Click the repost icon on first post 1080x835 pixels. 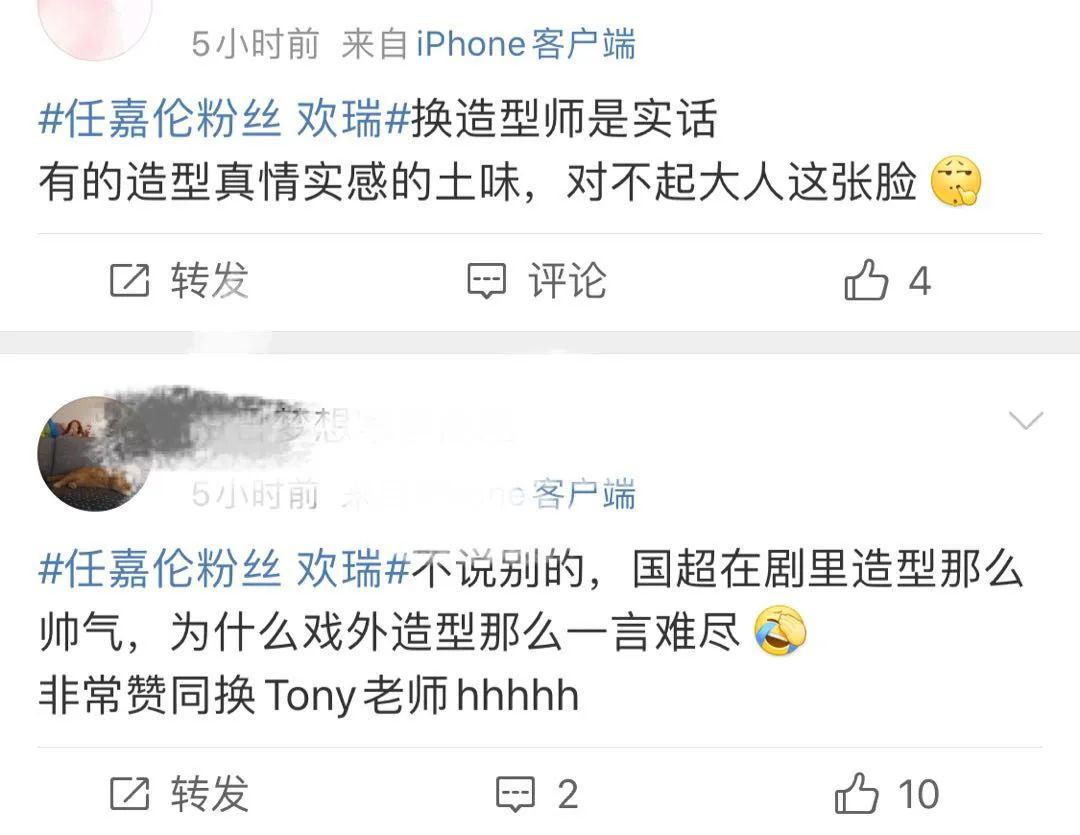(x=129, y=280)
